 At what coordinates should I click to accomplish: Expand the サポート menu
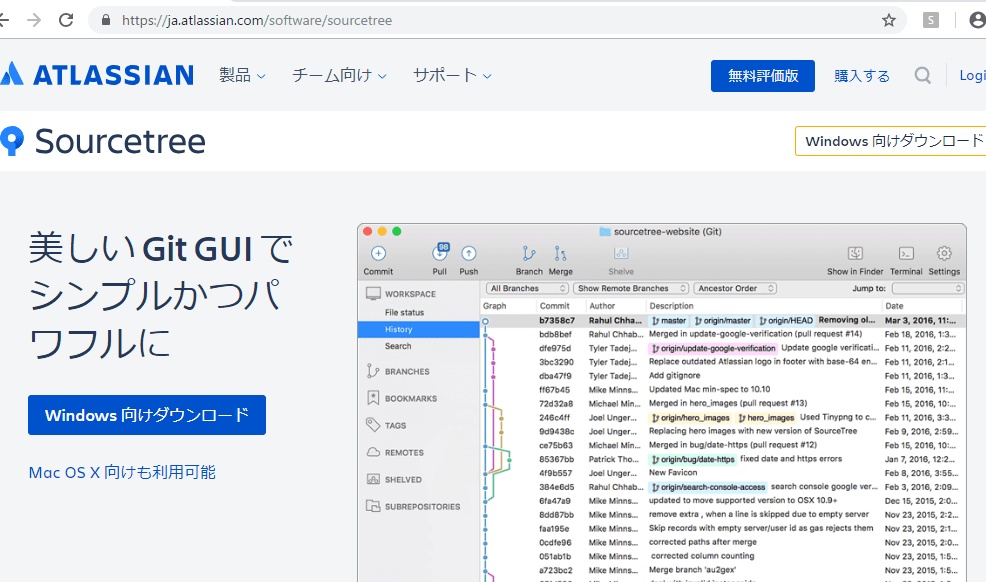pyautogui.click(x=451, y=75)
